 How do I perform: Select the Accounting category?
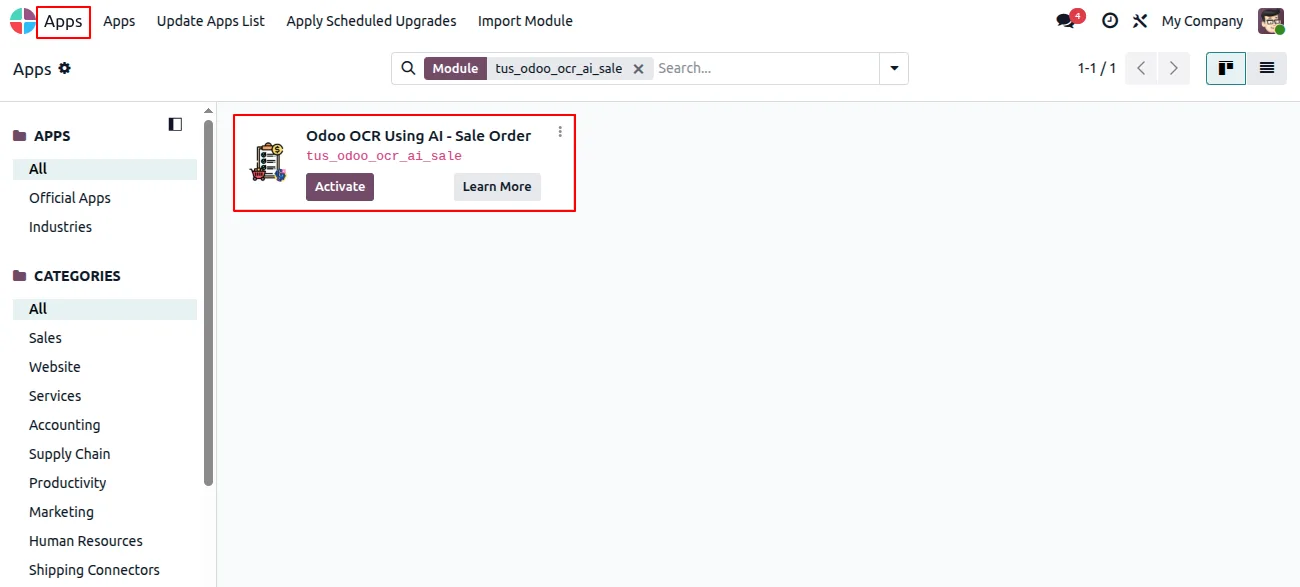click(105, 425)
